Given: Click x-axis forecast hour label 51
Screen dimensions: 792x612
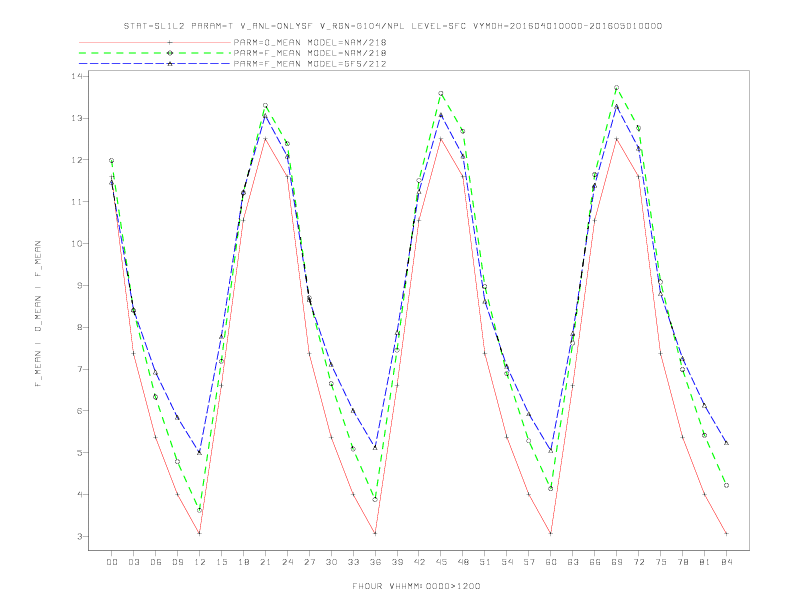Looking at the screenshot, I should point(485,562).
